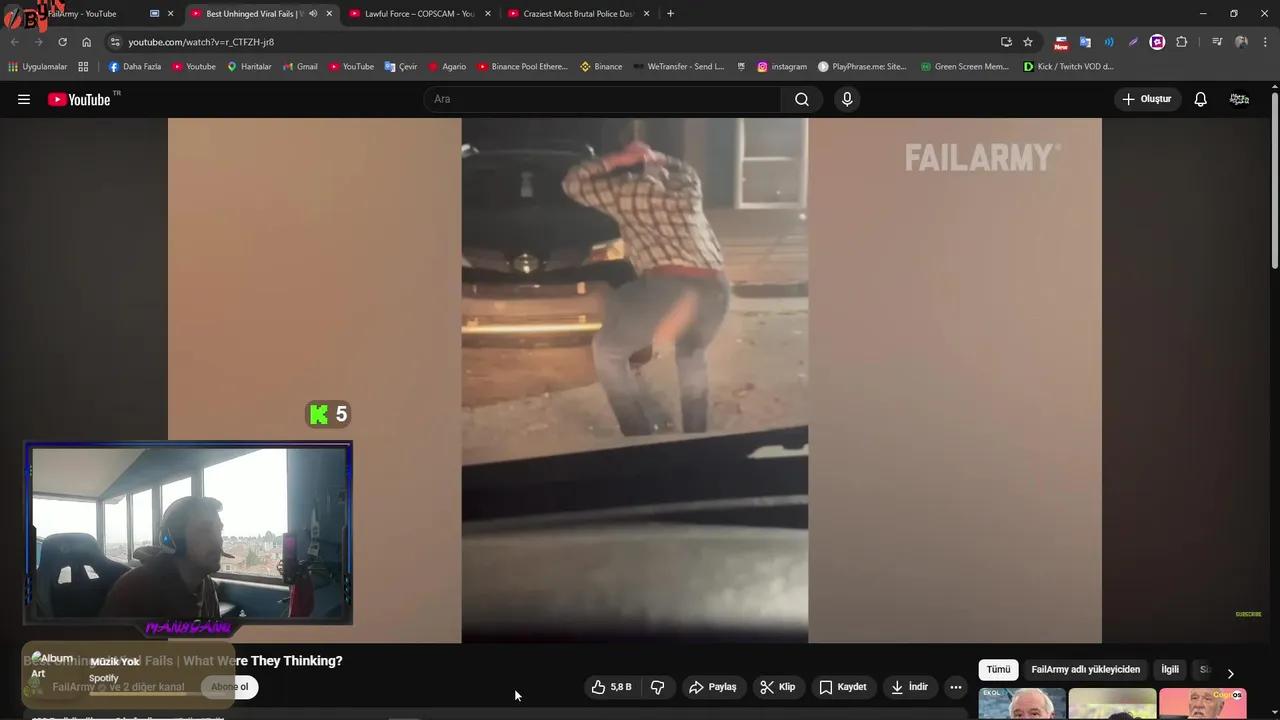Screen dimensions: 1280x720
Task: Open the third recommended video thumbnail
Action: (x=1202, y=704)
